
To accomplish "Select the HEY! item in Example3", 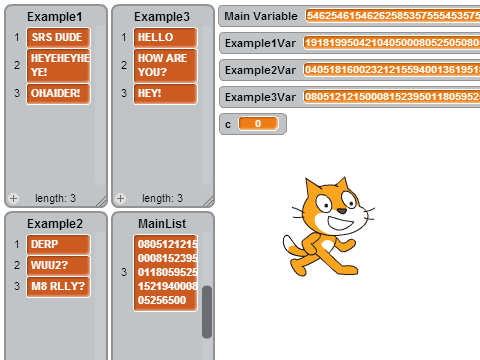I will click(x=165, y=93).
